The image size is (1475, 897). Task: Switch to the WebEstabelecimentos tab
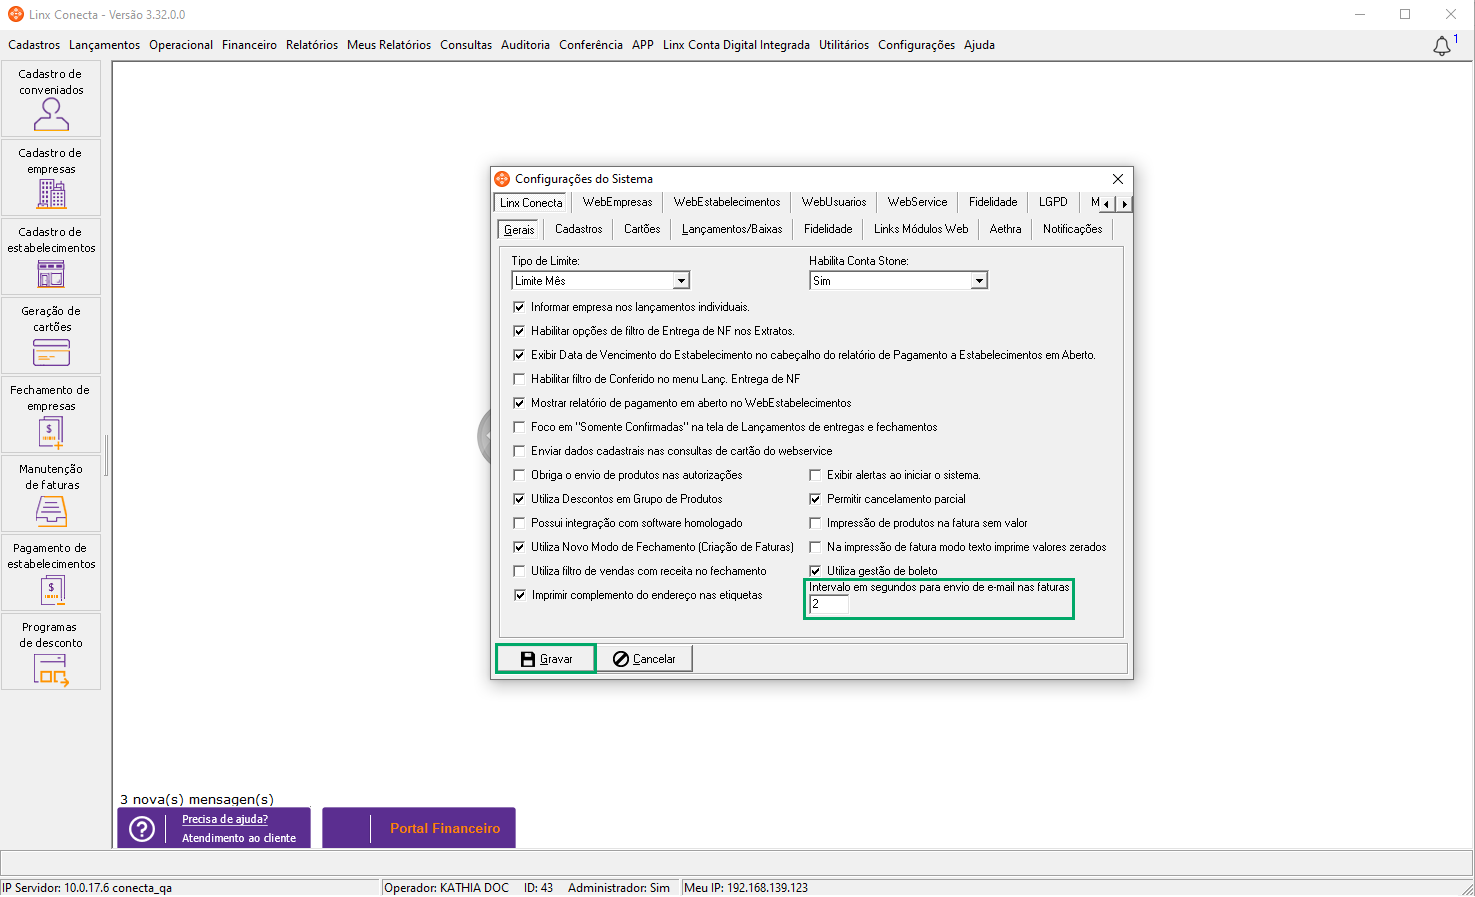tap(727, 202)
